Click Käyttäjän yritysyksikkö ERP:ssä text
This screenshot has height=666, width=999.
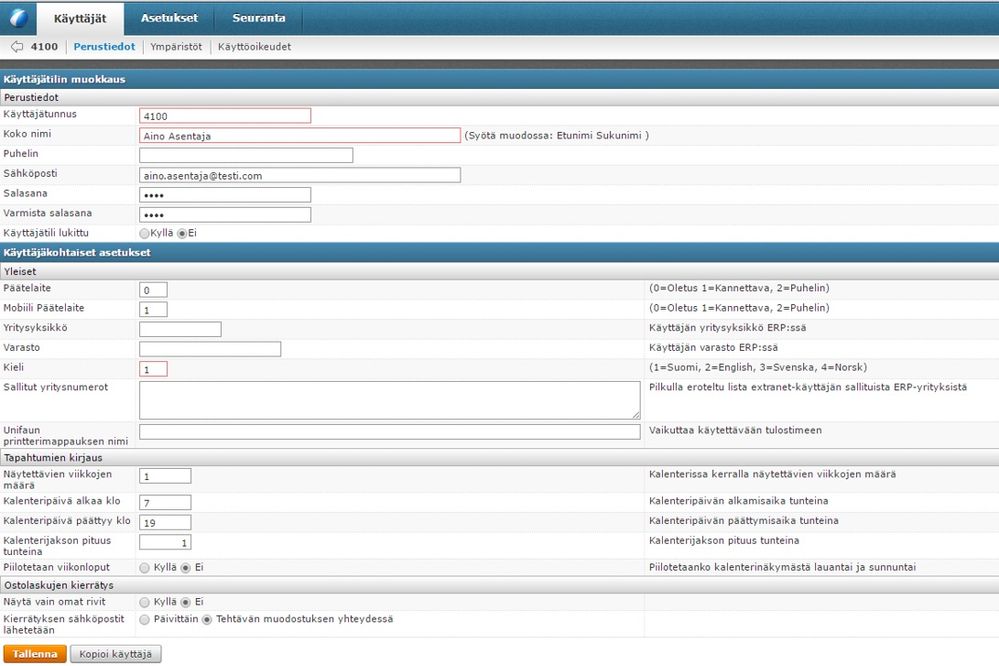[x=728, y=328]
